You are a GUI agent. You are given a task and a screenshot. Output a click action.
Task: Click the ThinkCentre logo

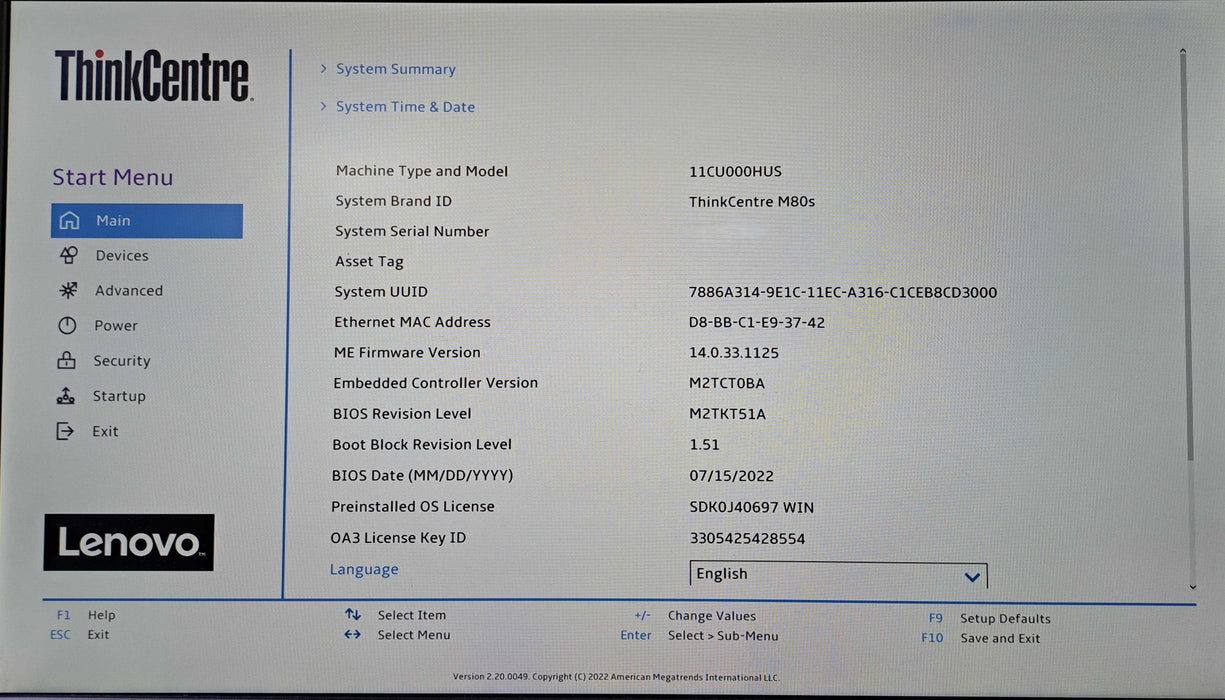[x=151, y=76]
